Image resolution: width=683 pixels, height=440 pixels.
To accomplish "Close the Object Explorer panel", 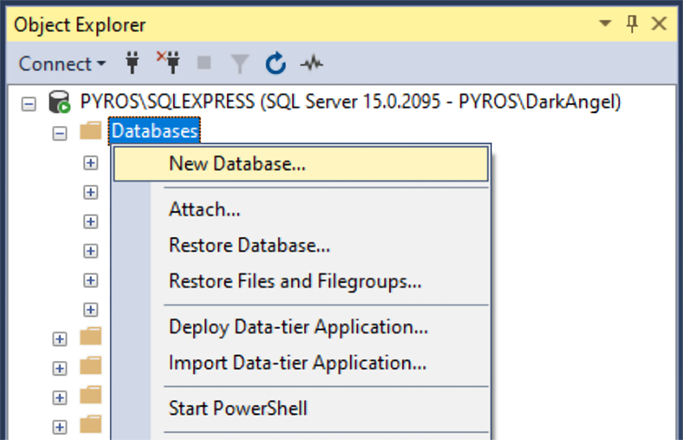I will [x=659, y=24].
